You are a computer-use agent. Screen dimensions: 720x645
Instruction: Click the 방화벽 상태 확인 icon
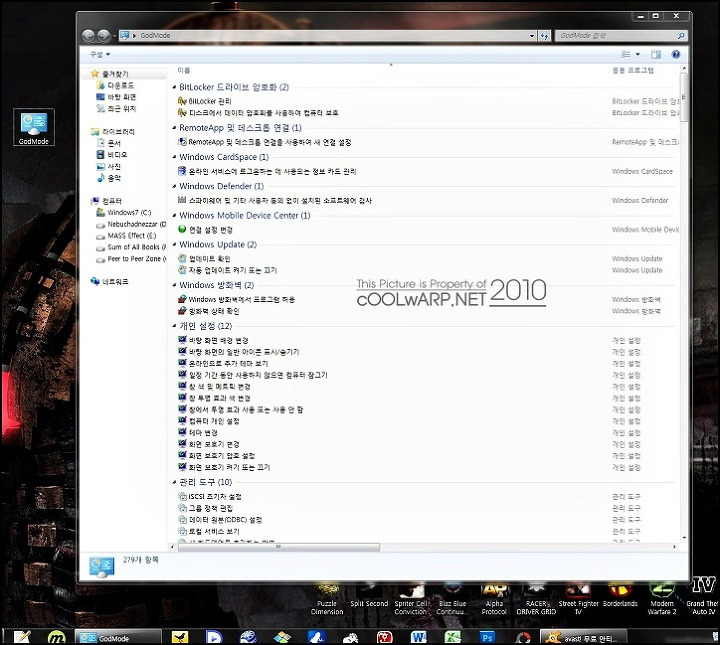(x=182, y=311)
